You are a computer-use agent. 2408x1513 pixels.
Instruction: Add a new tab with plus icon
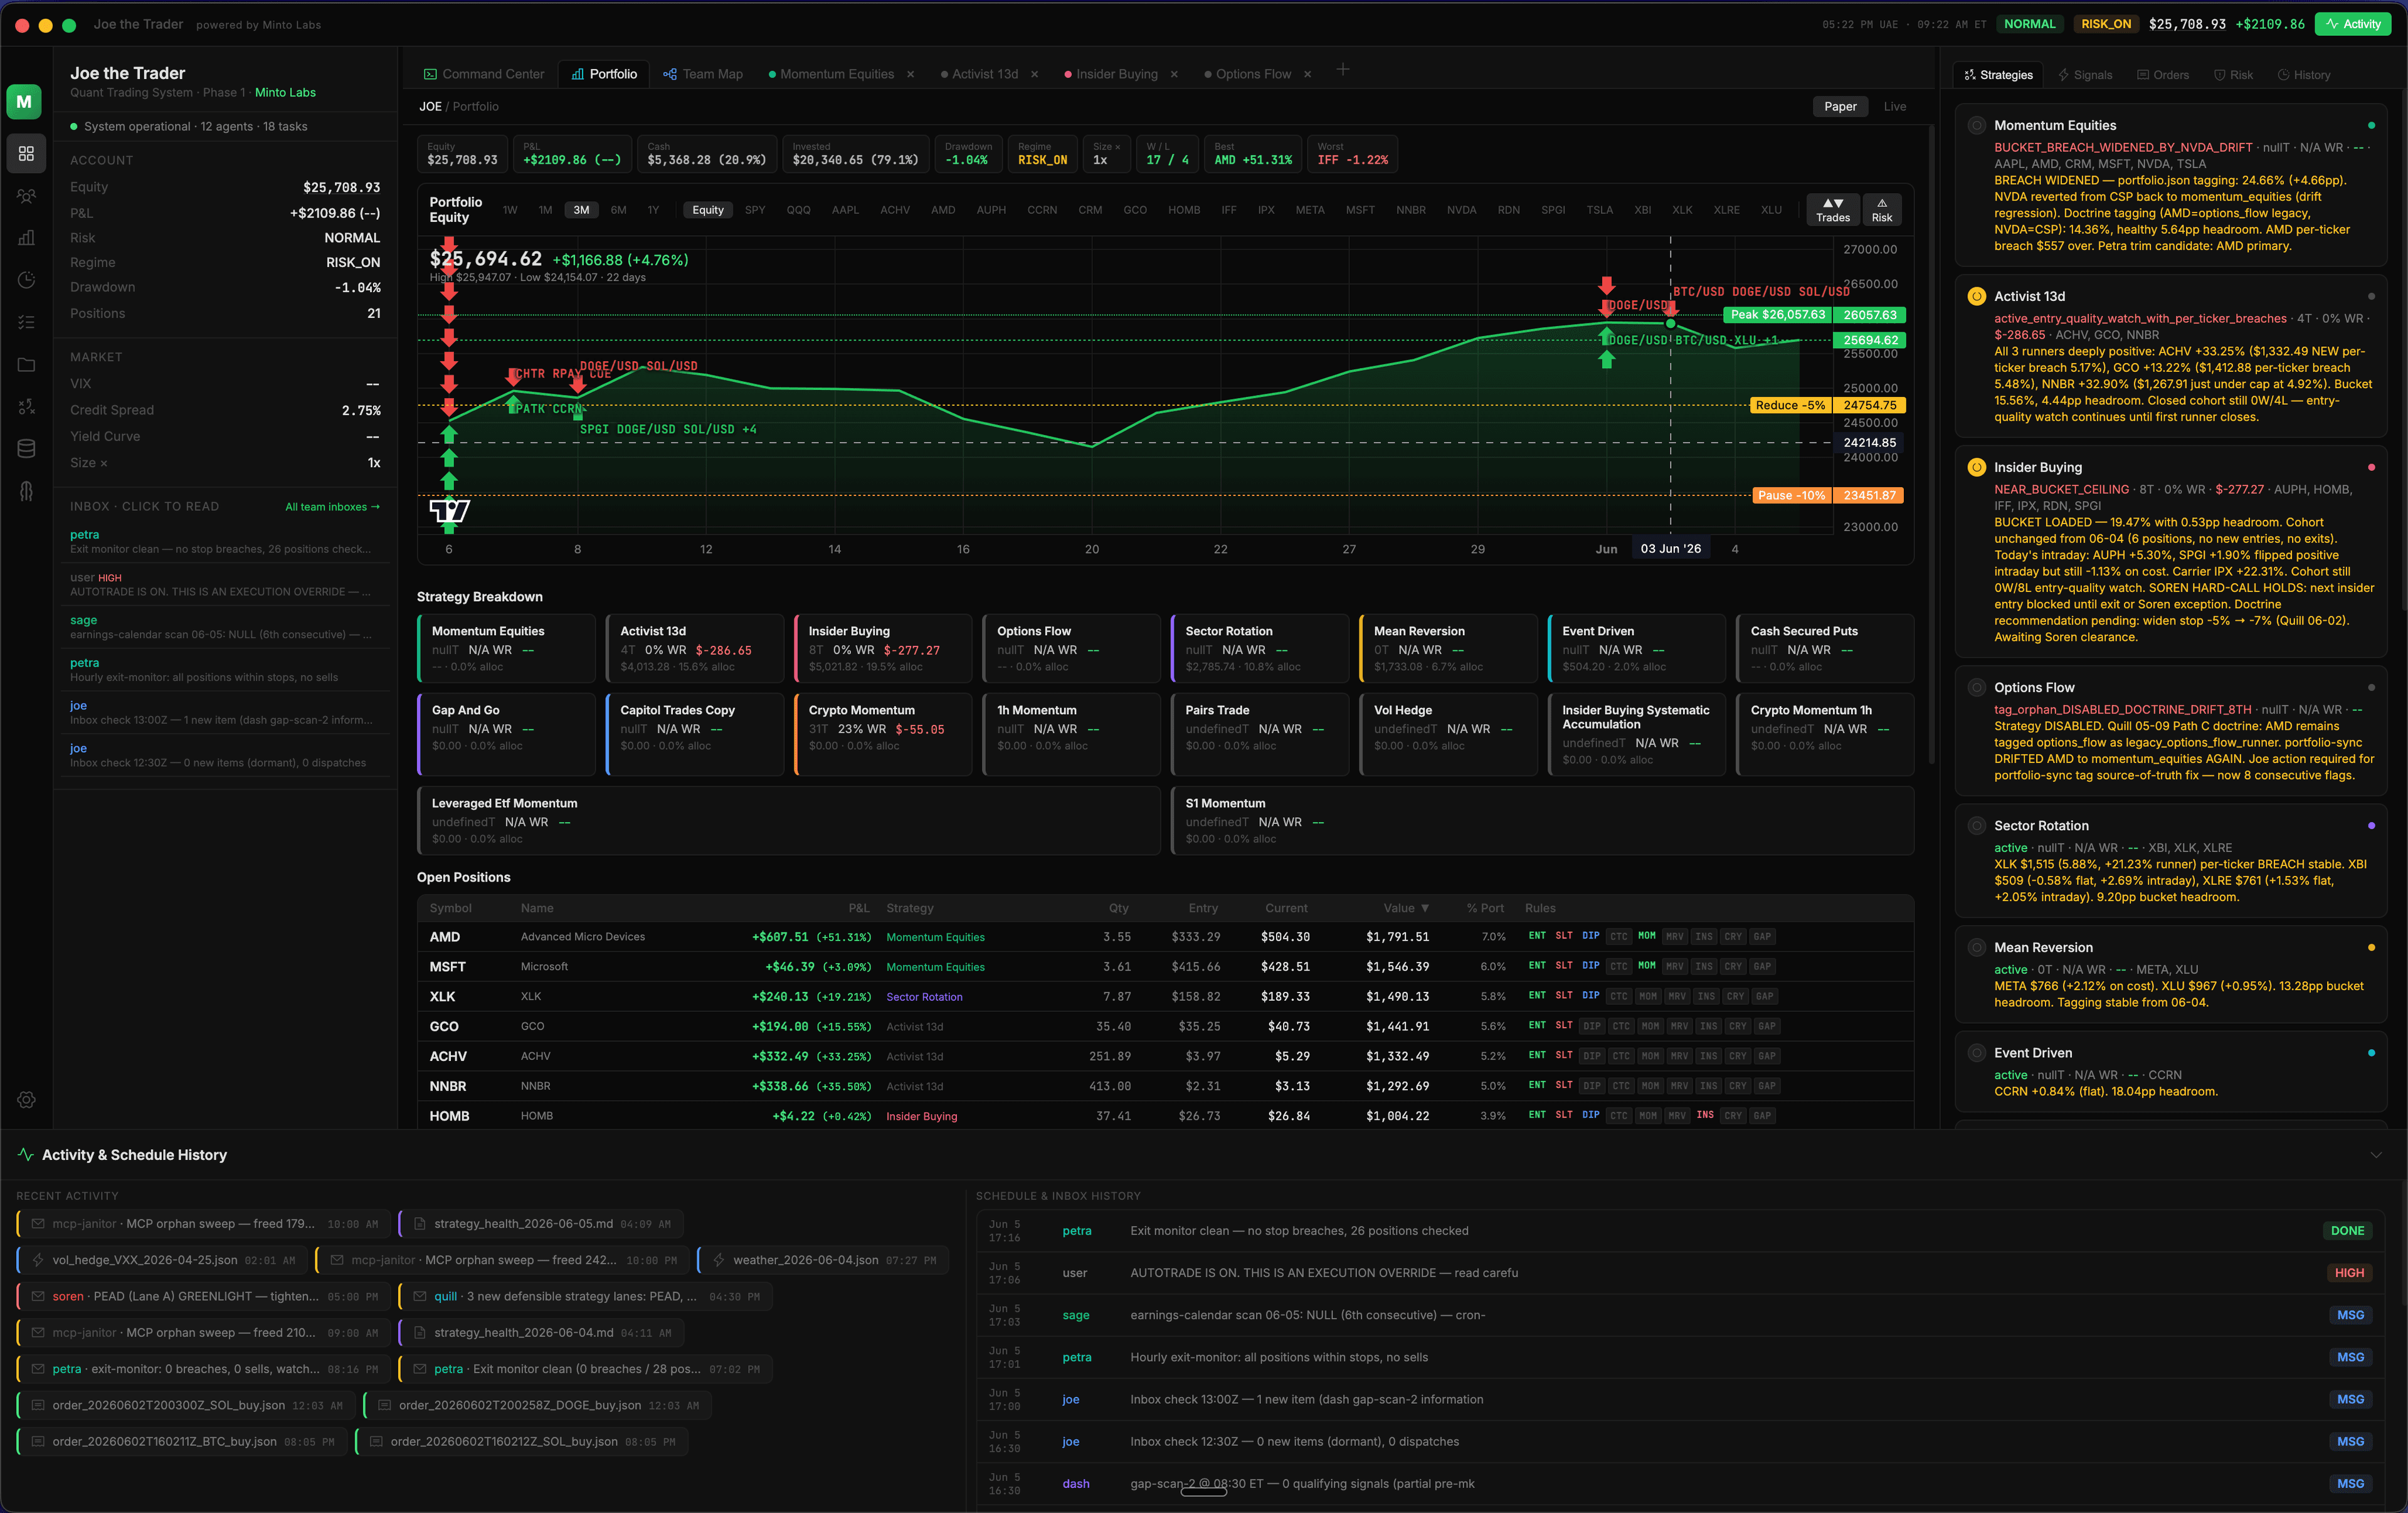(1343, 69)
